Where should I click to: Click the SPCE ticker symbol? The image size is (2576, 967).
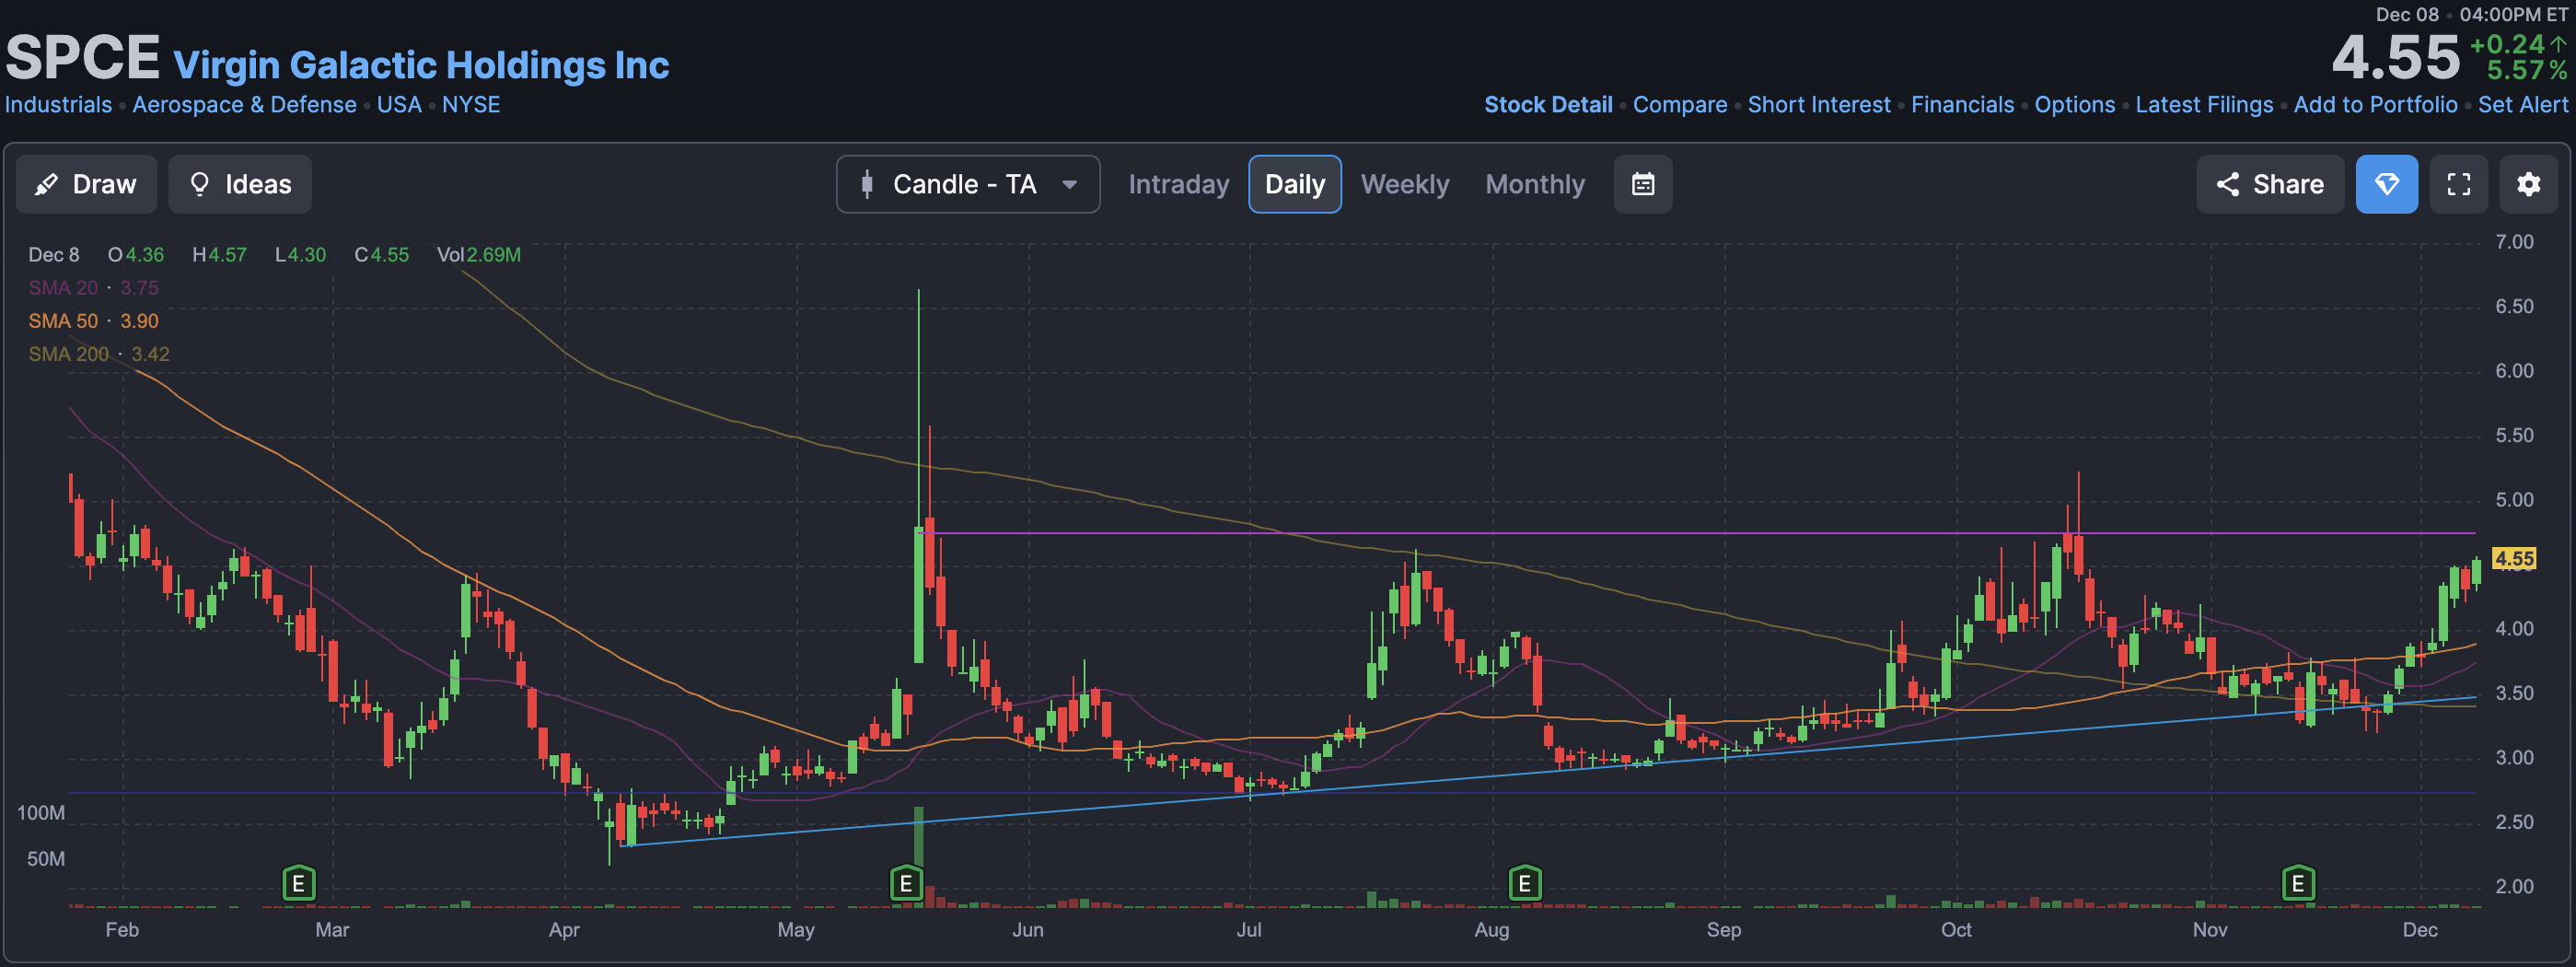(83, 57)
